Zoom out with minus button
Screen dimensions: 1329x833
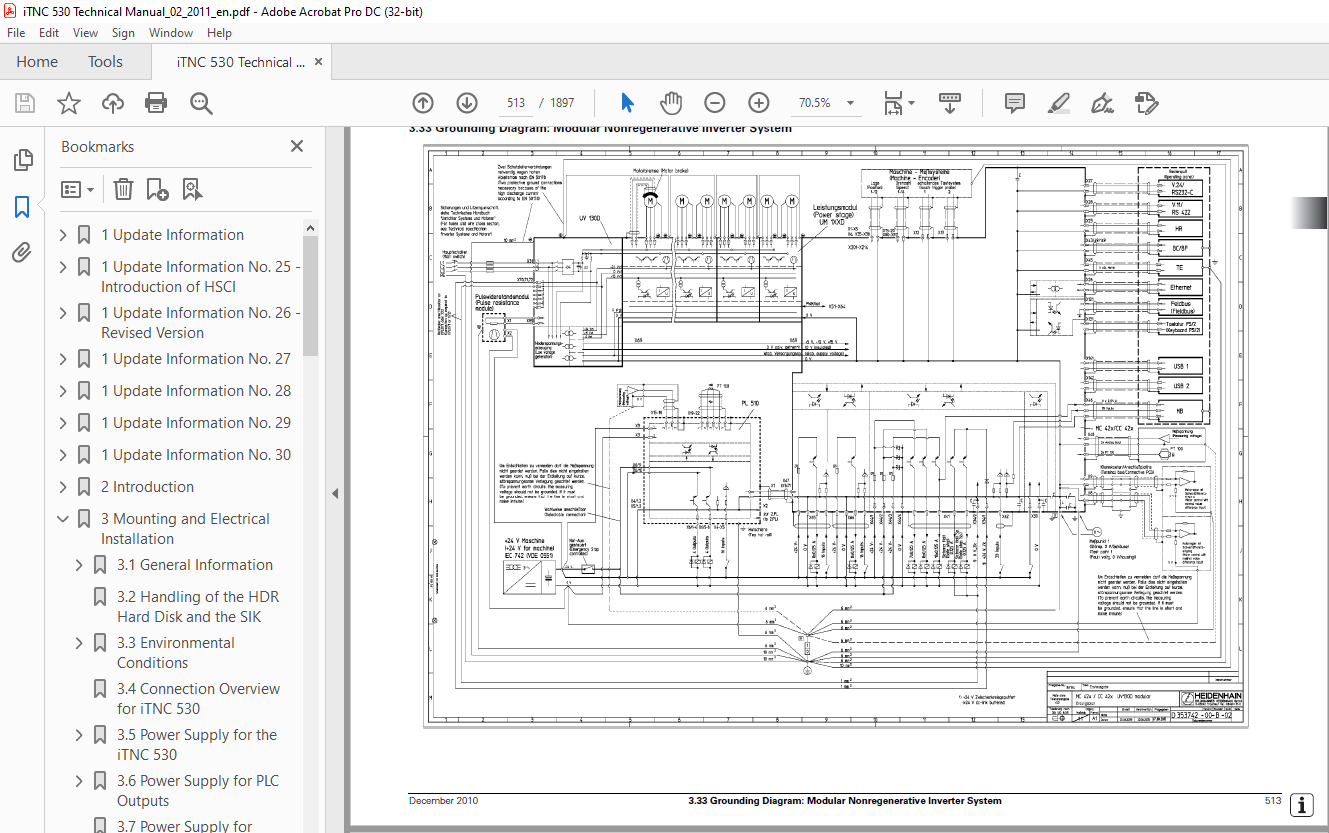pos(715,103)
